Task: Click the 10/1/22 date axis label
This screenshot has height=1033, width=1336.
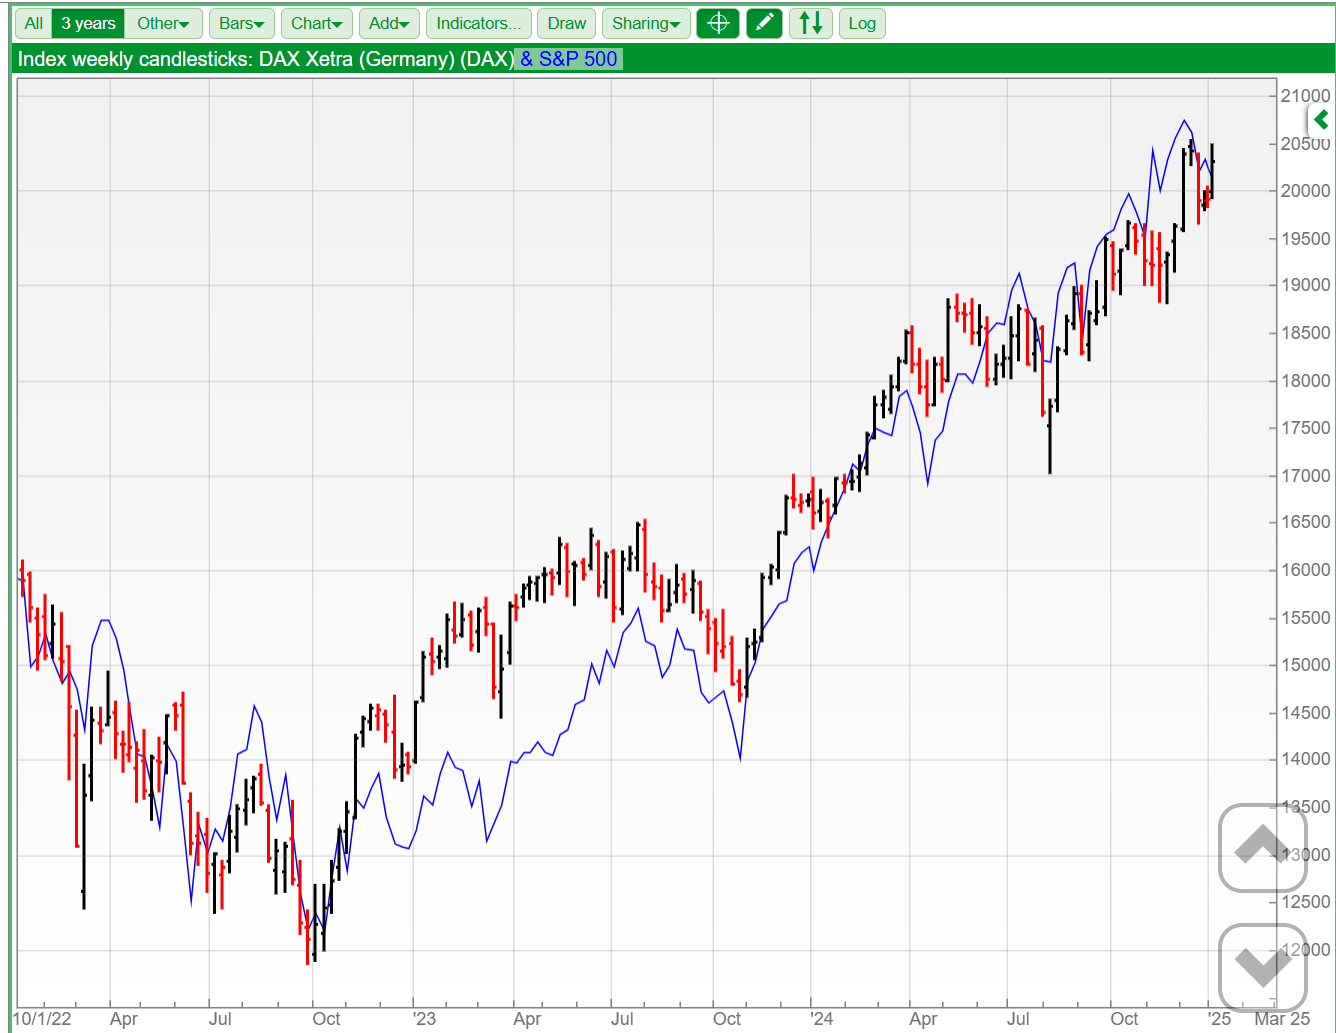Action: tap(43, 1019)
